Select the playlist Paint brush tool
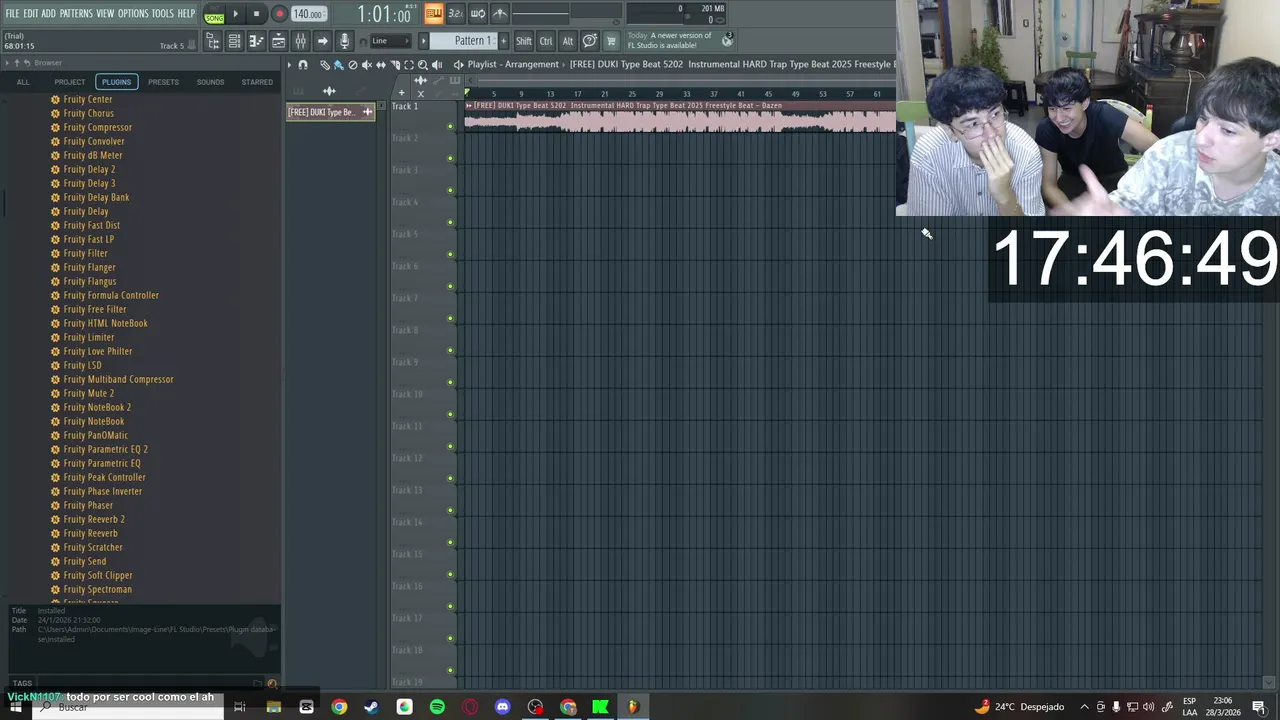This screenshot has height=720, width=1280. pyautogui.click(x=338, y=65)
